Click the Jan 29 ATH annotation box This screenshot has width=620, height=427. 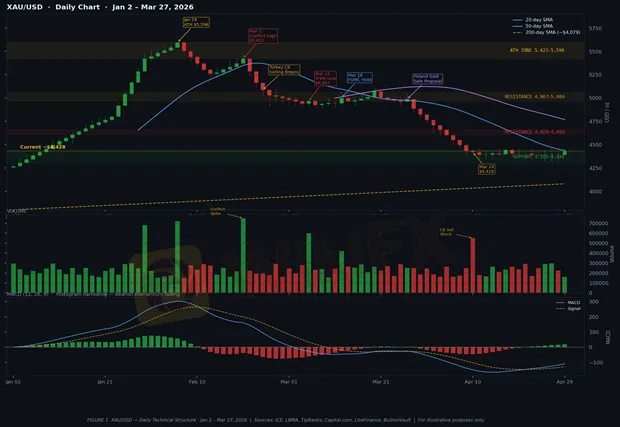196,22
